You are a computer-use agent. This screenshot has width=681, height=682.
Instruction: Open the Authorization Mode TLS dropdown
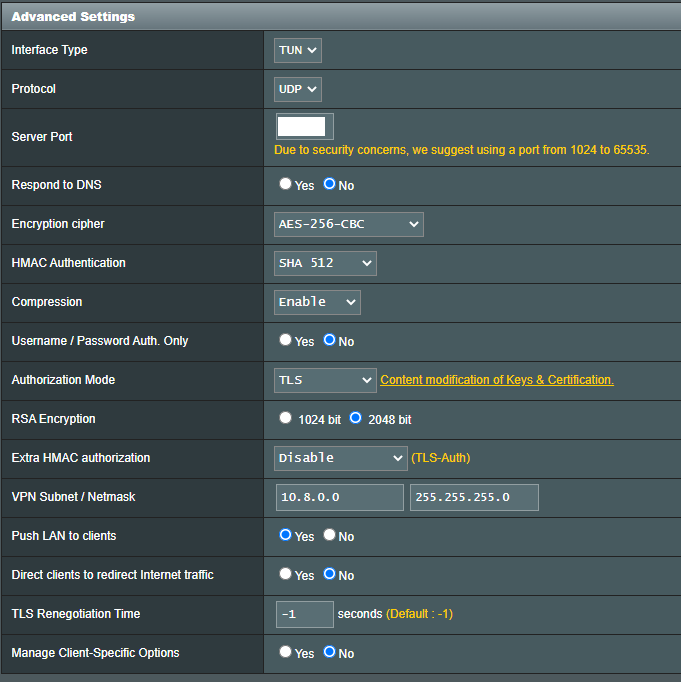click(325, 380)
